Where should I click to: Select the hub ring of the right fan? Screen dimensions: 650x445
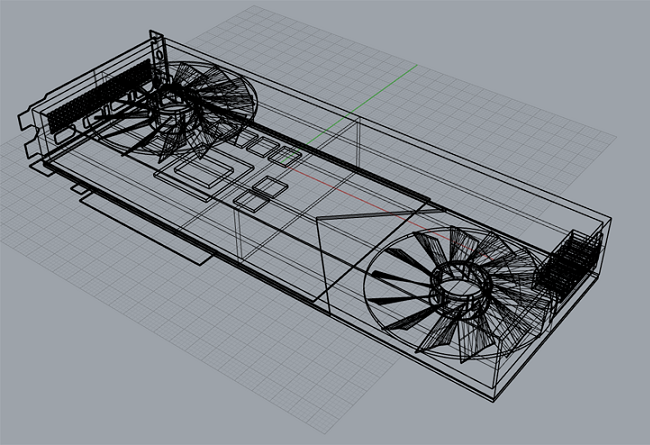(462, 288)
